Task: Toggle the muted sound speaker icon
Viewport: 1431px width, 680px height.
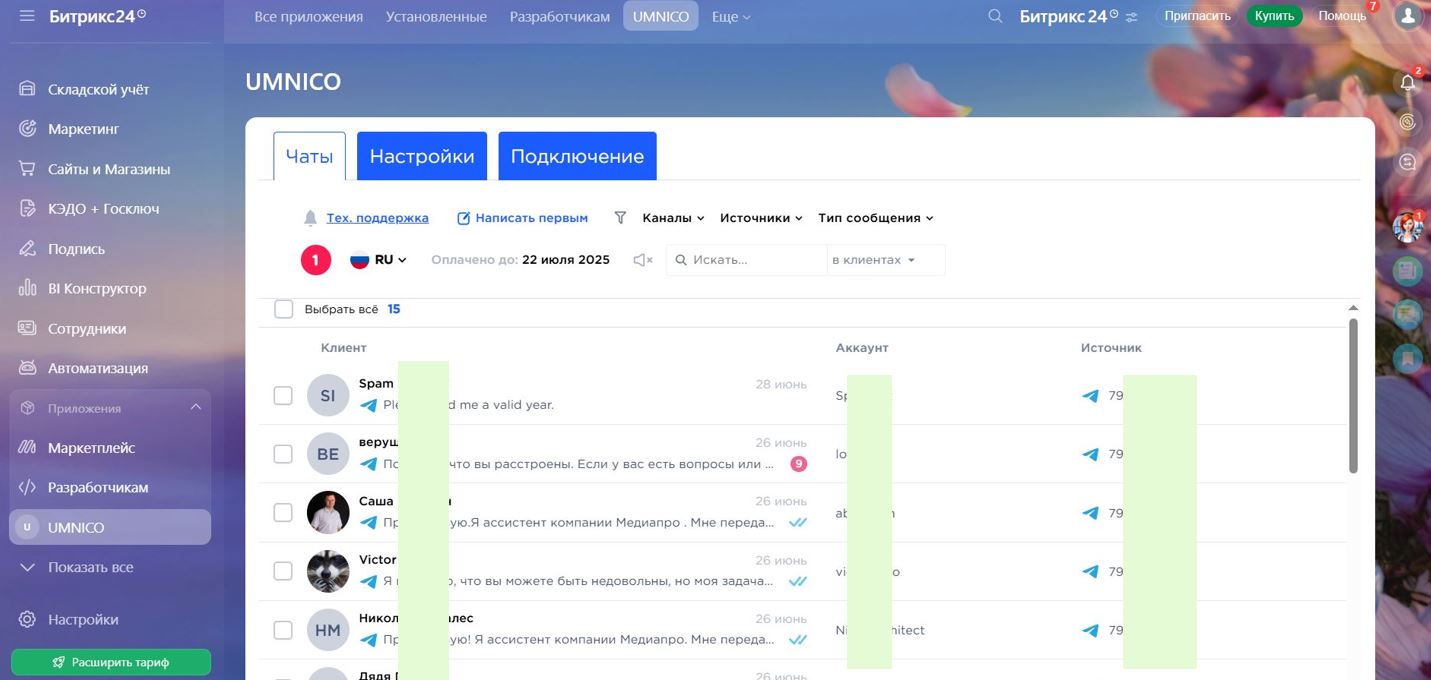Action: [642, 260]
